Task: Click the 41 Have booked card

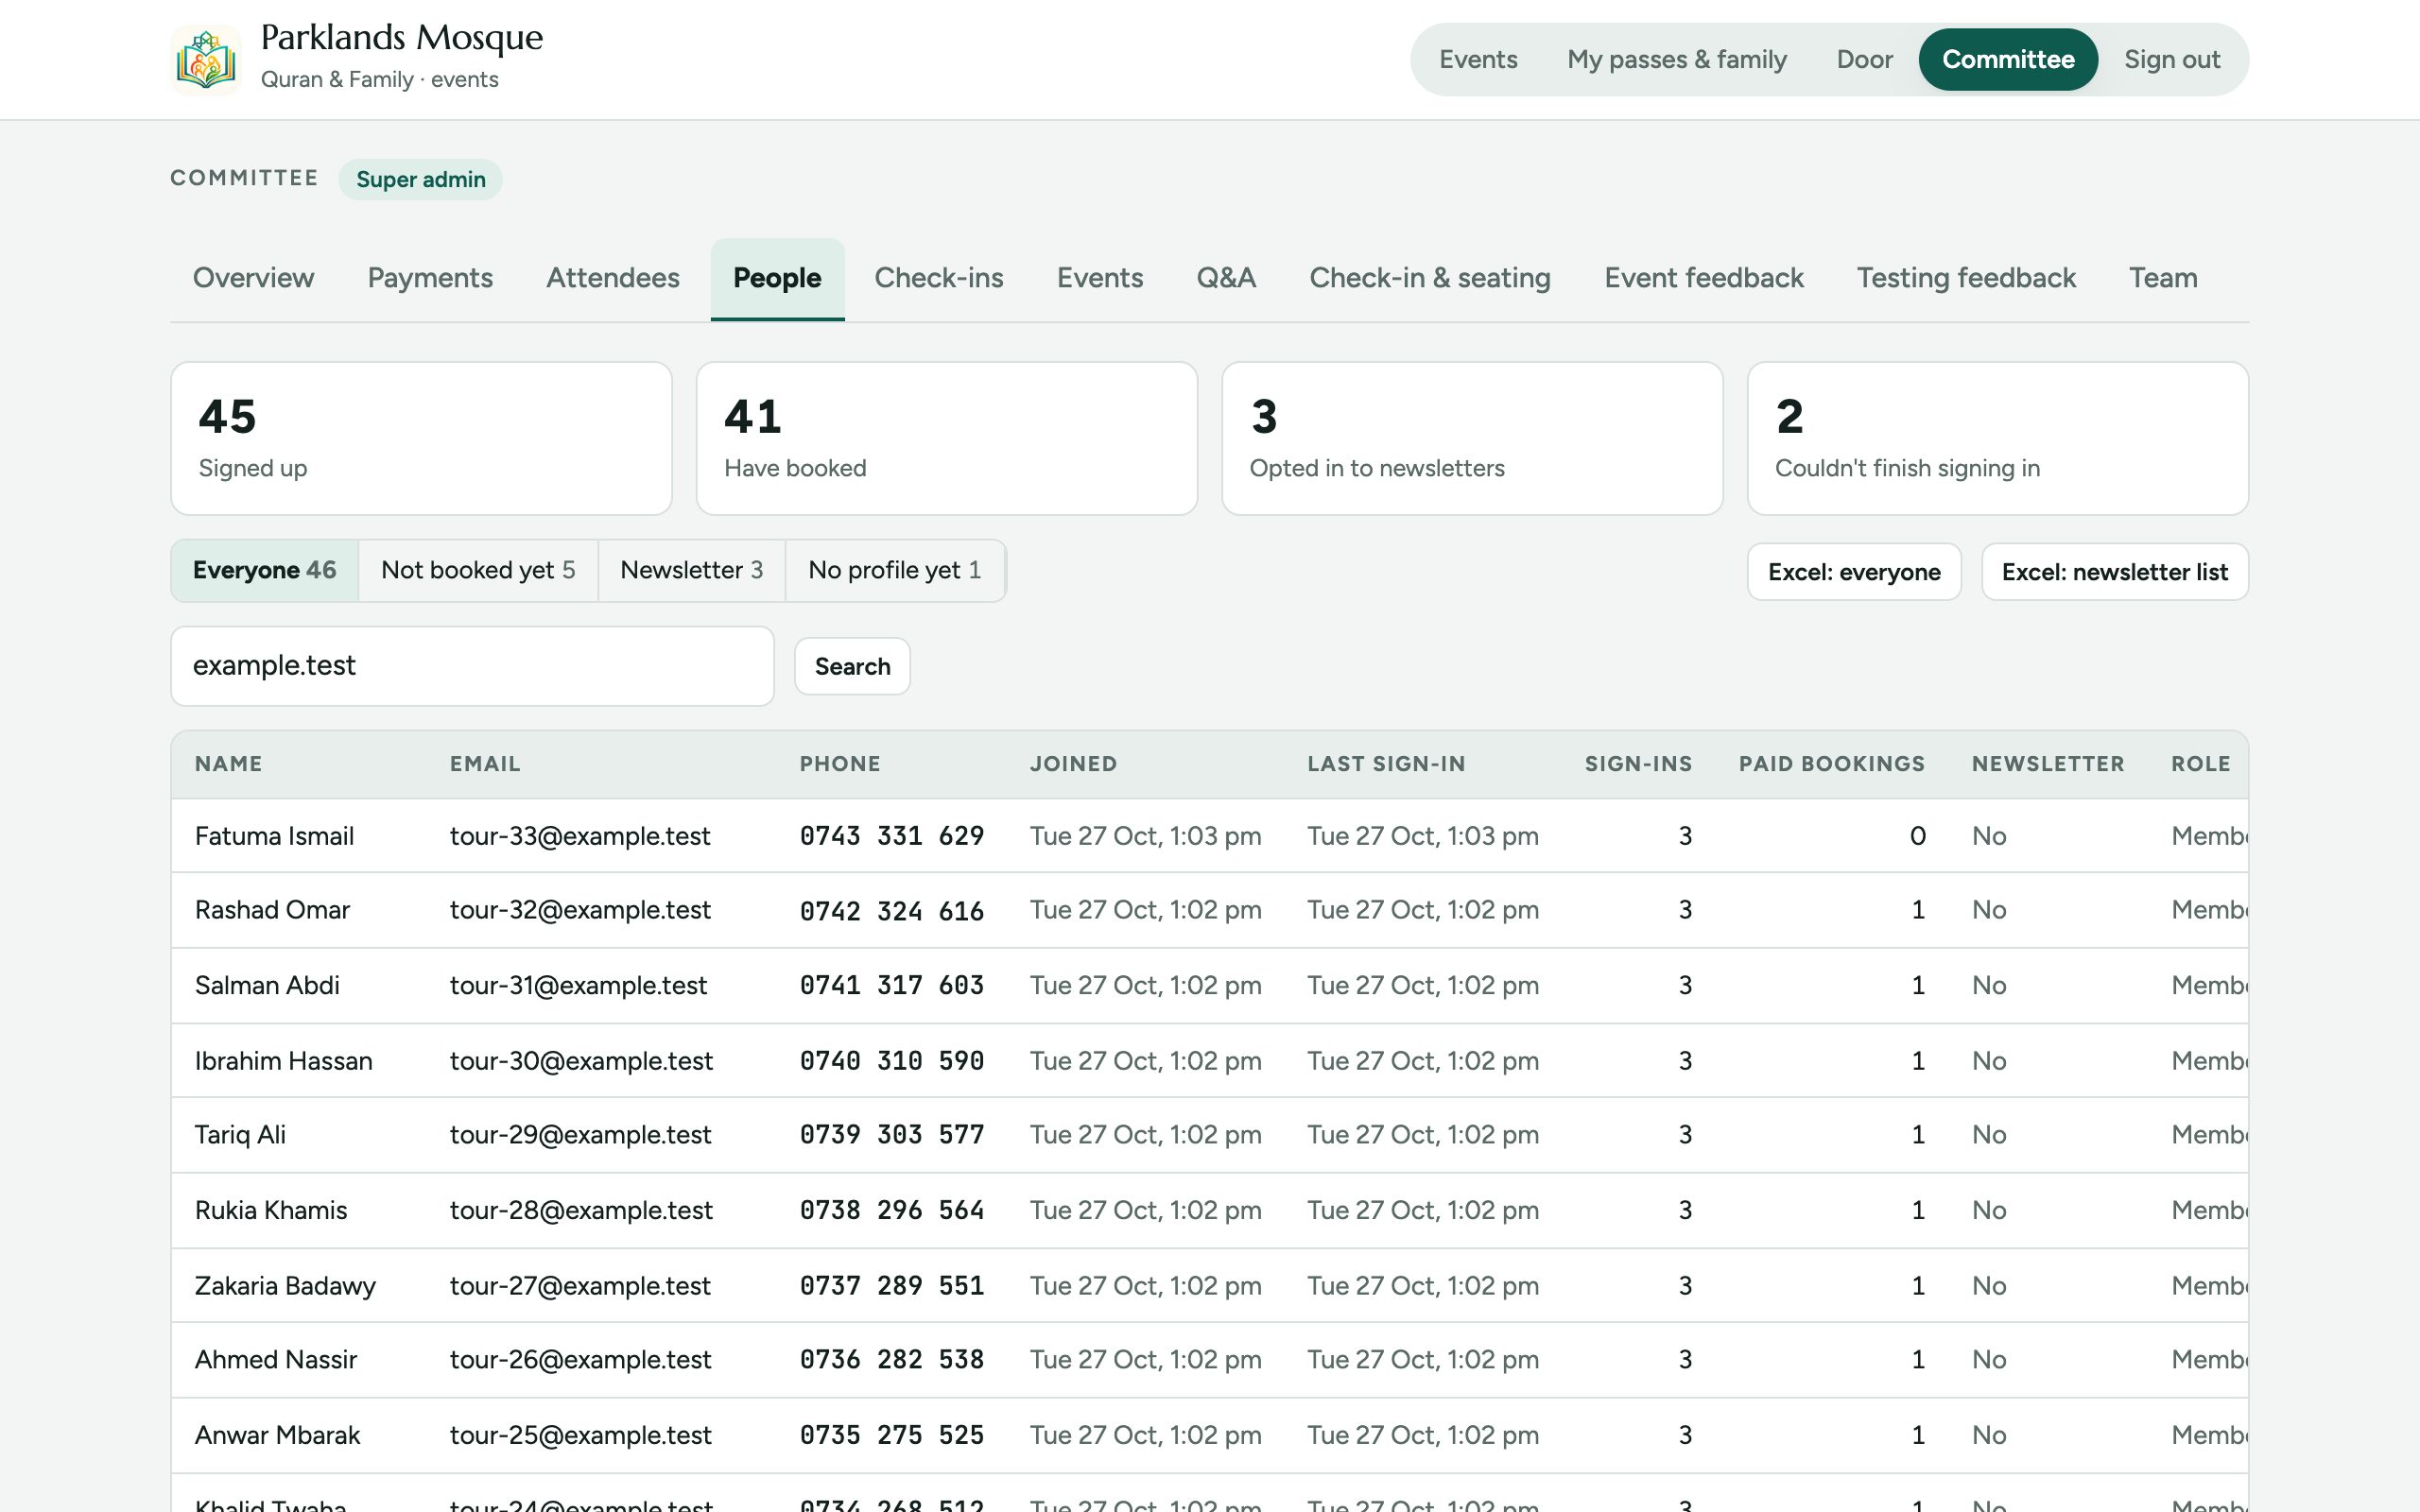Action: (947, 438)
